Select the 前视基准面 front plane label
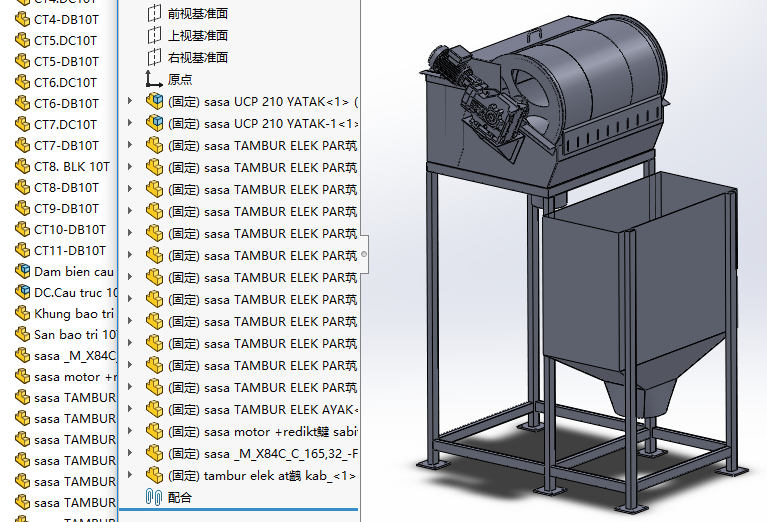 198,14
